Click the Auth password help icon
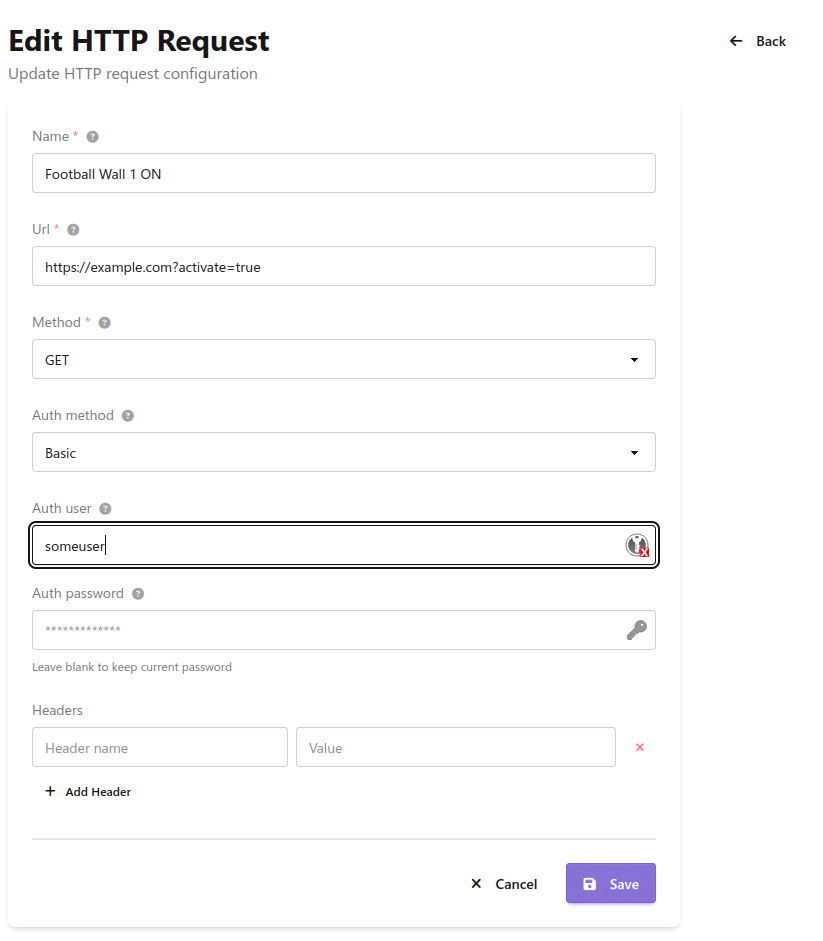The width and height of the screenshot is (823, 941). [x=140, y=593]
